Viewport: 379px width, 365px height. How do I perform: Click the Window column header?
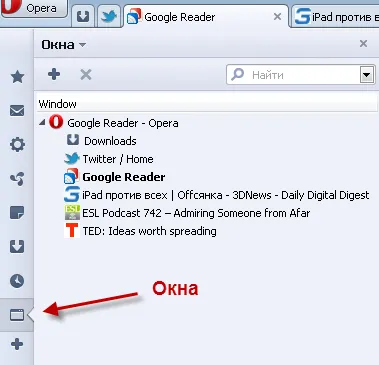click(207, 104)
